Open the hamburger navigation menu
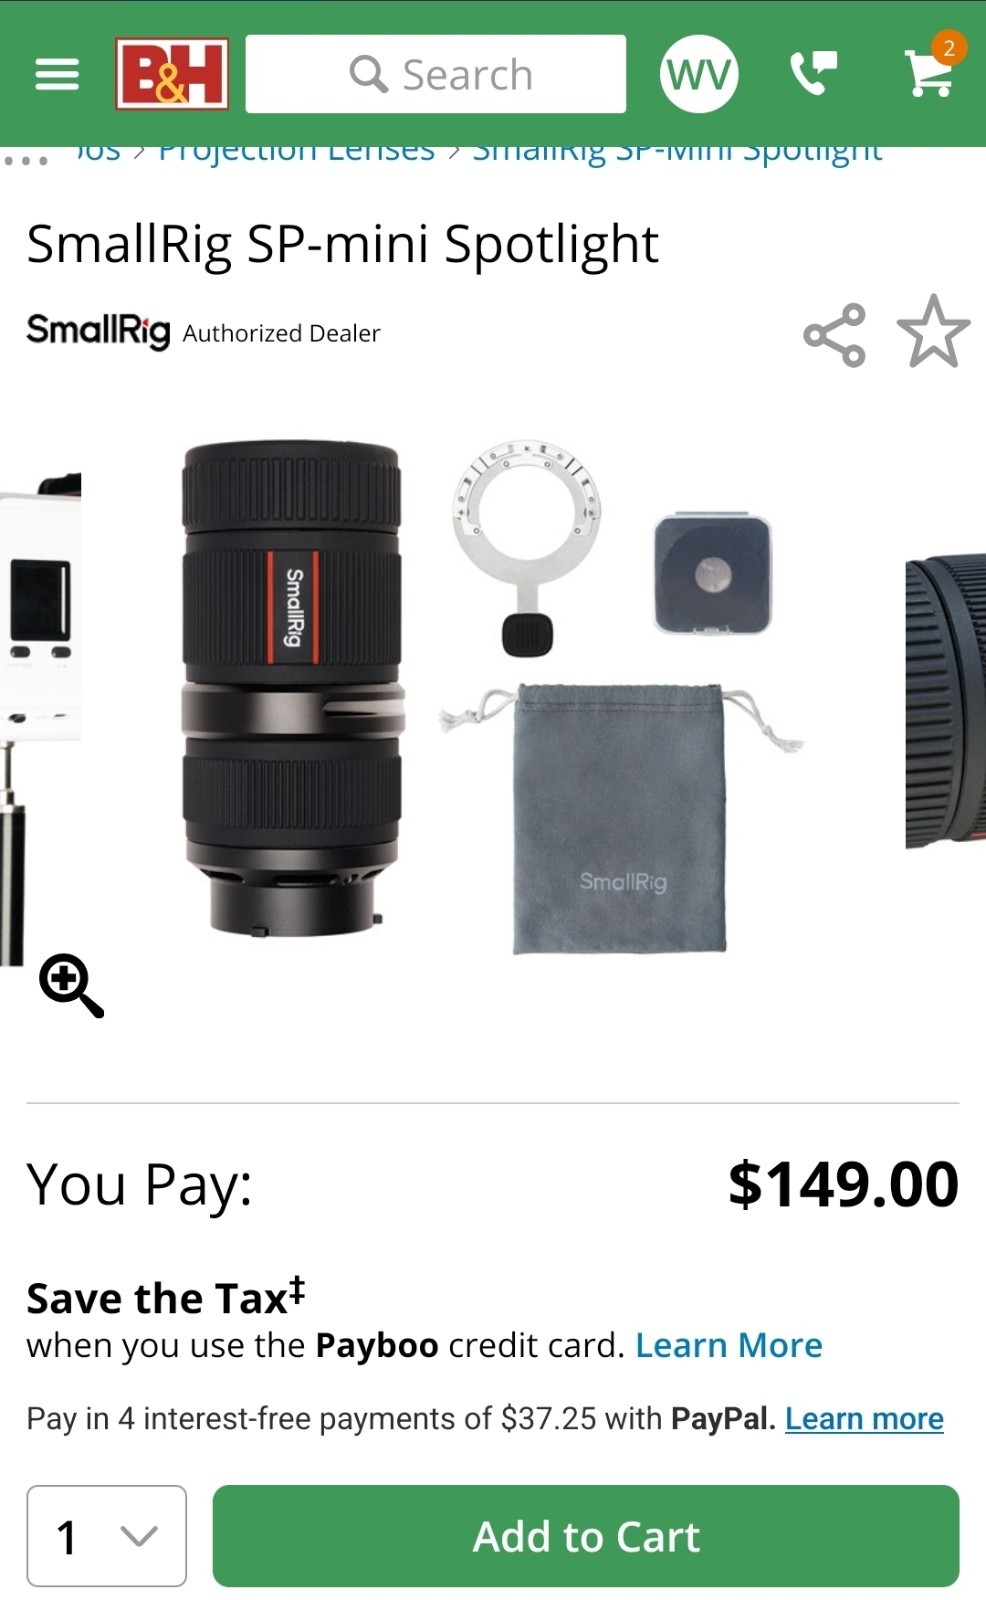986x1600 pixels. (57, 74)
